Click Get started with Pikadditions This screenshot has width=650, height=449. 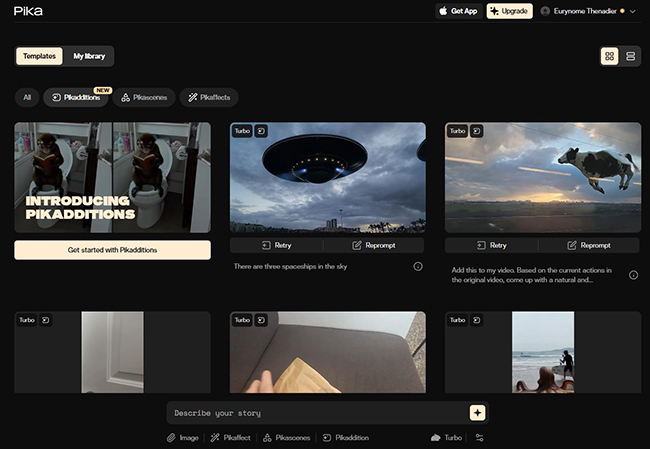tap(112, 250)
